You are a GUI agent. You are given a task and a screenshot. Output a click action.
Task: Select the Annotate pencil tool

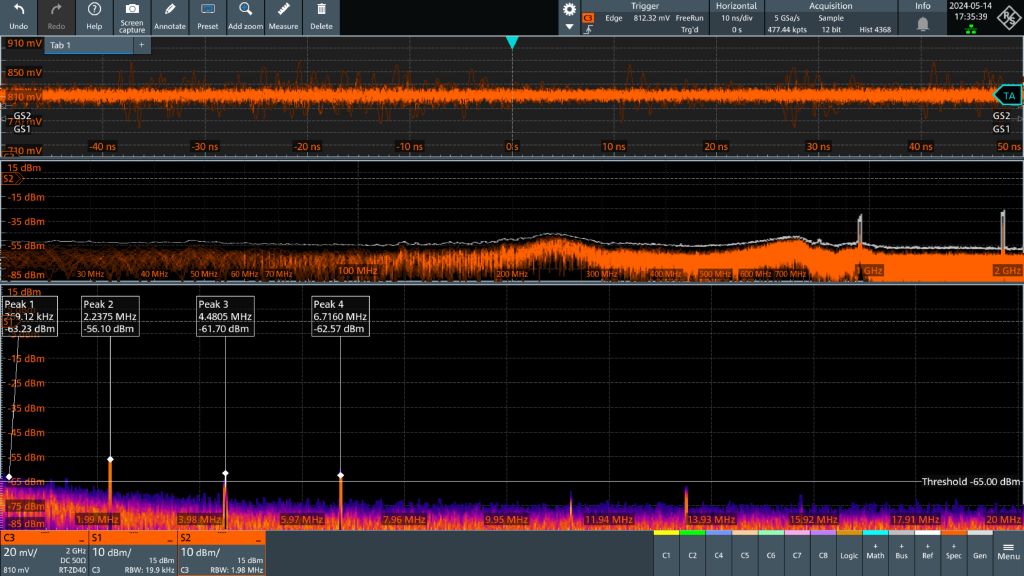click(170, 10)
